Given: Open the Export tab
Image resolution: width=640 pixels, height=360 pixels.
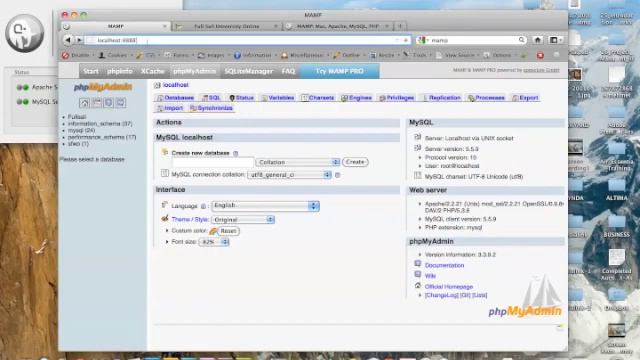Looking at the screenshot, I should (525, 98).
